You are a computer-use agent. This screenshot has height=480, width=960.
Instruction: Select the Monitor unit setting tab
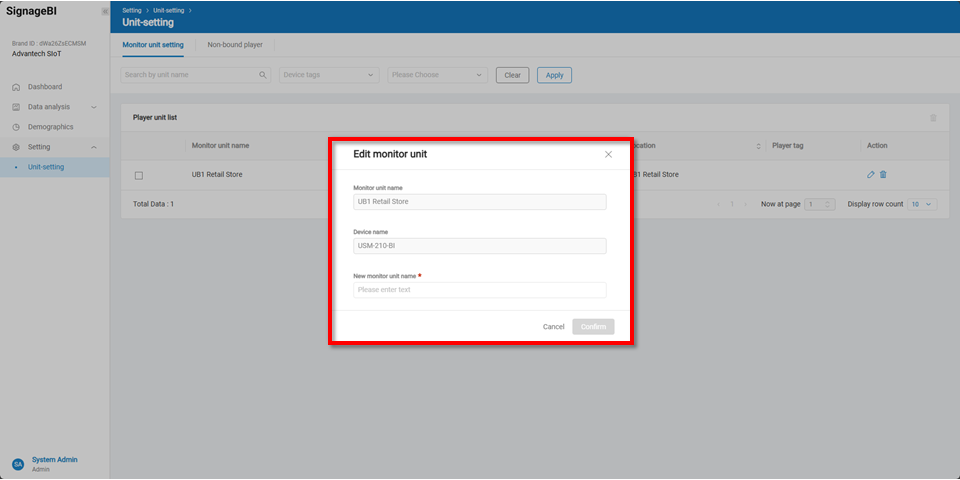click(153, 45)
